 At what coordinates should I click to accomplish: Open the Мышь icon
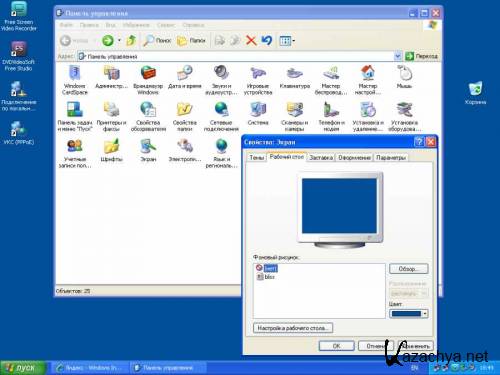point(404,77)
